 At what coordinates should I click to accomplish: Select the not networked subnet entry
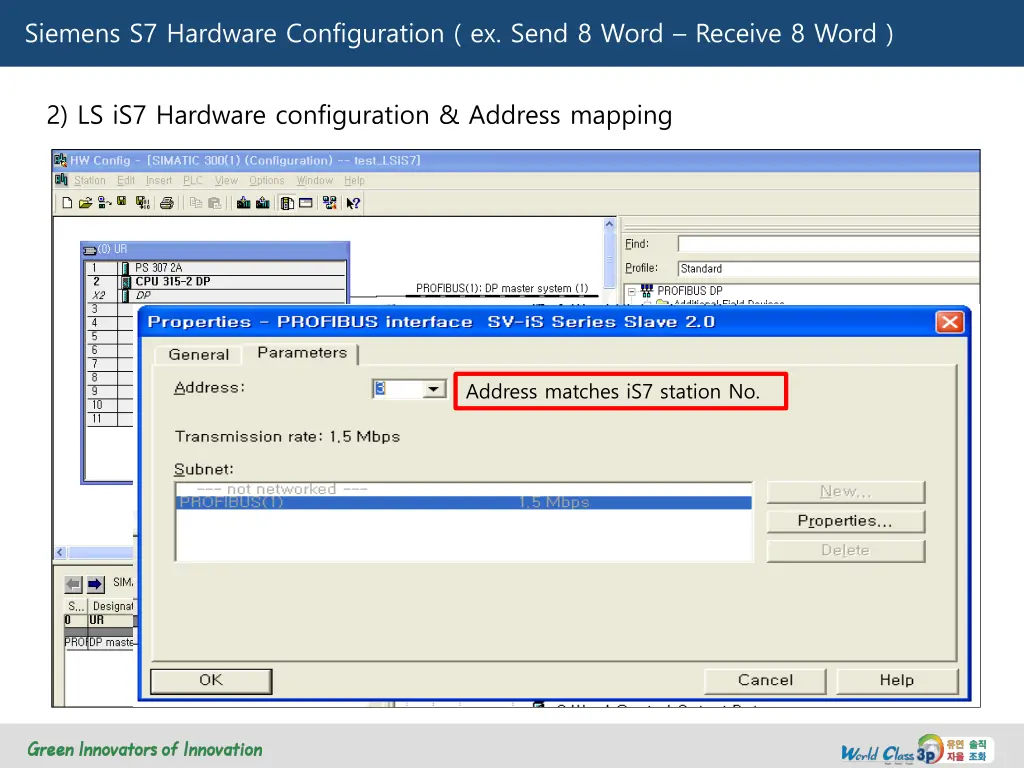(464, 489)
